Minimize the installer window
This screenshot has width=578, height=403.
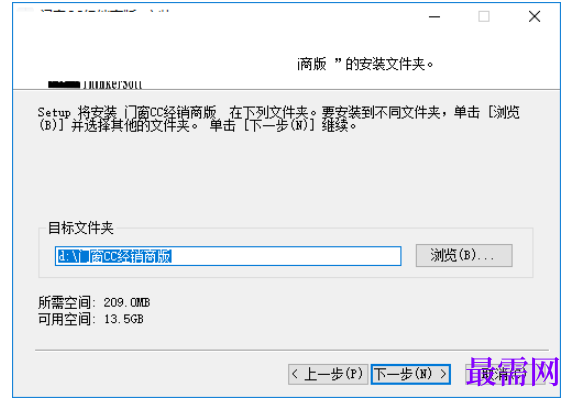tap(435, 17)
